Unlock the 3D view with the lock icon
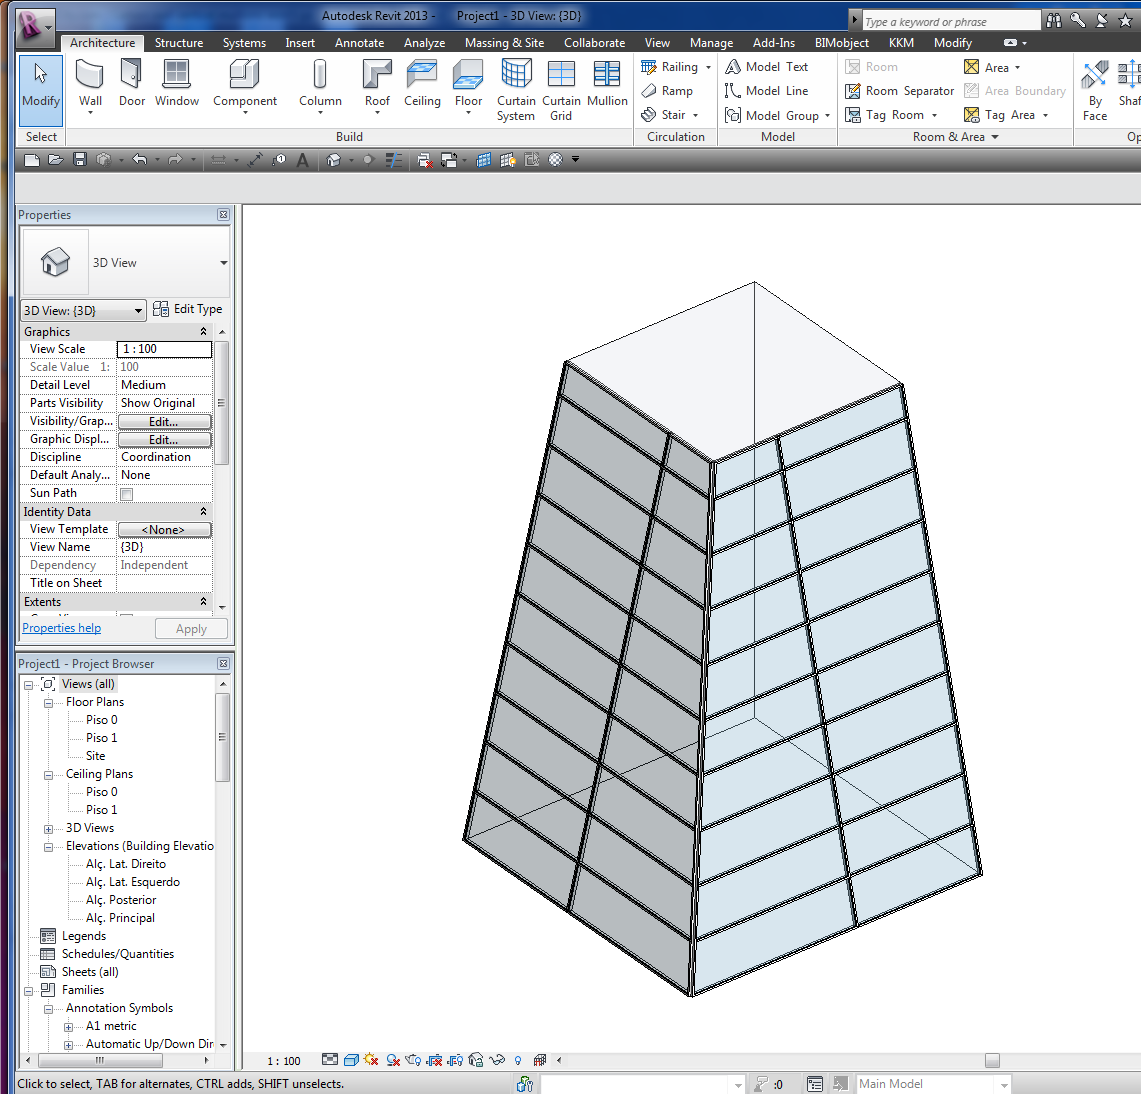 tap(475, 1059)
